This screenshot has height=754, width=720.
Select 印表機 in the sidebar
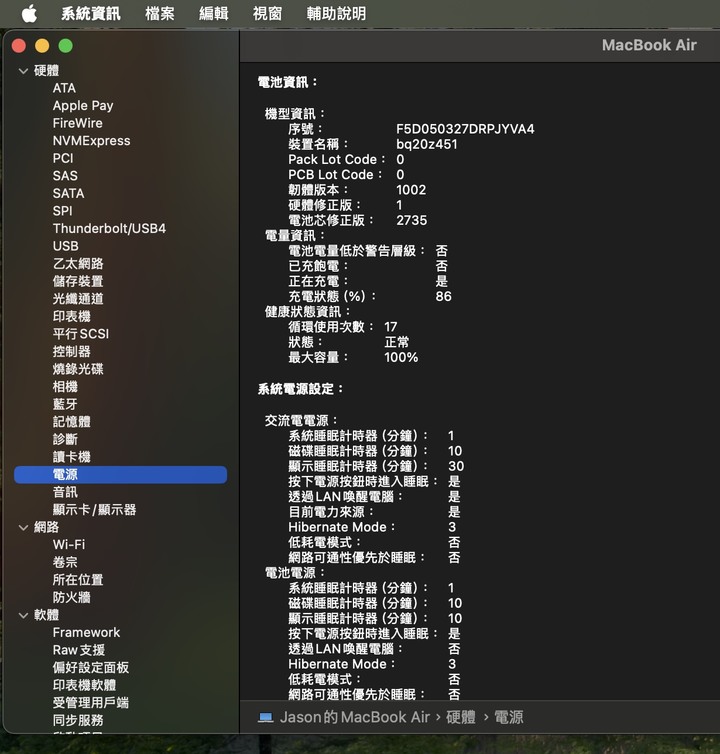[72, 316]
